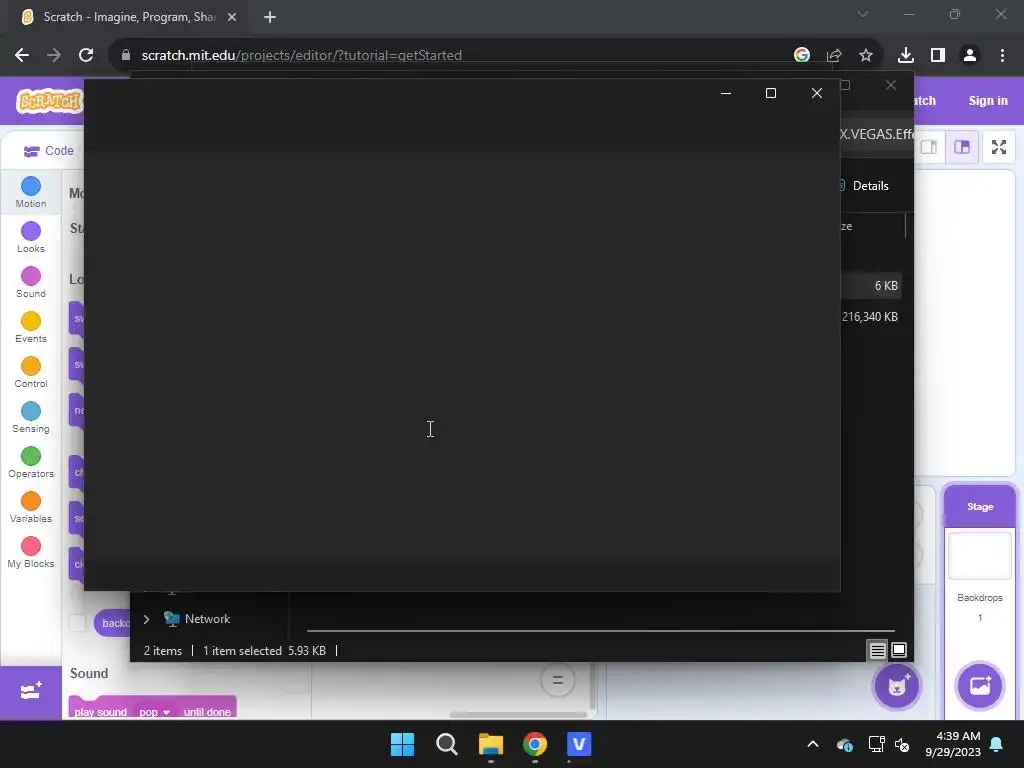1024x768 pixels.
Task: Select the Motion block category
Action: 31,193
